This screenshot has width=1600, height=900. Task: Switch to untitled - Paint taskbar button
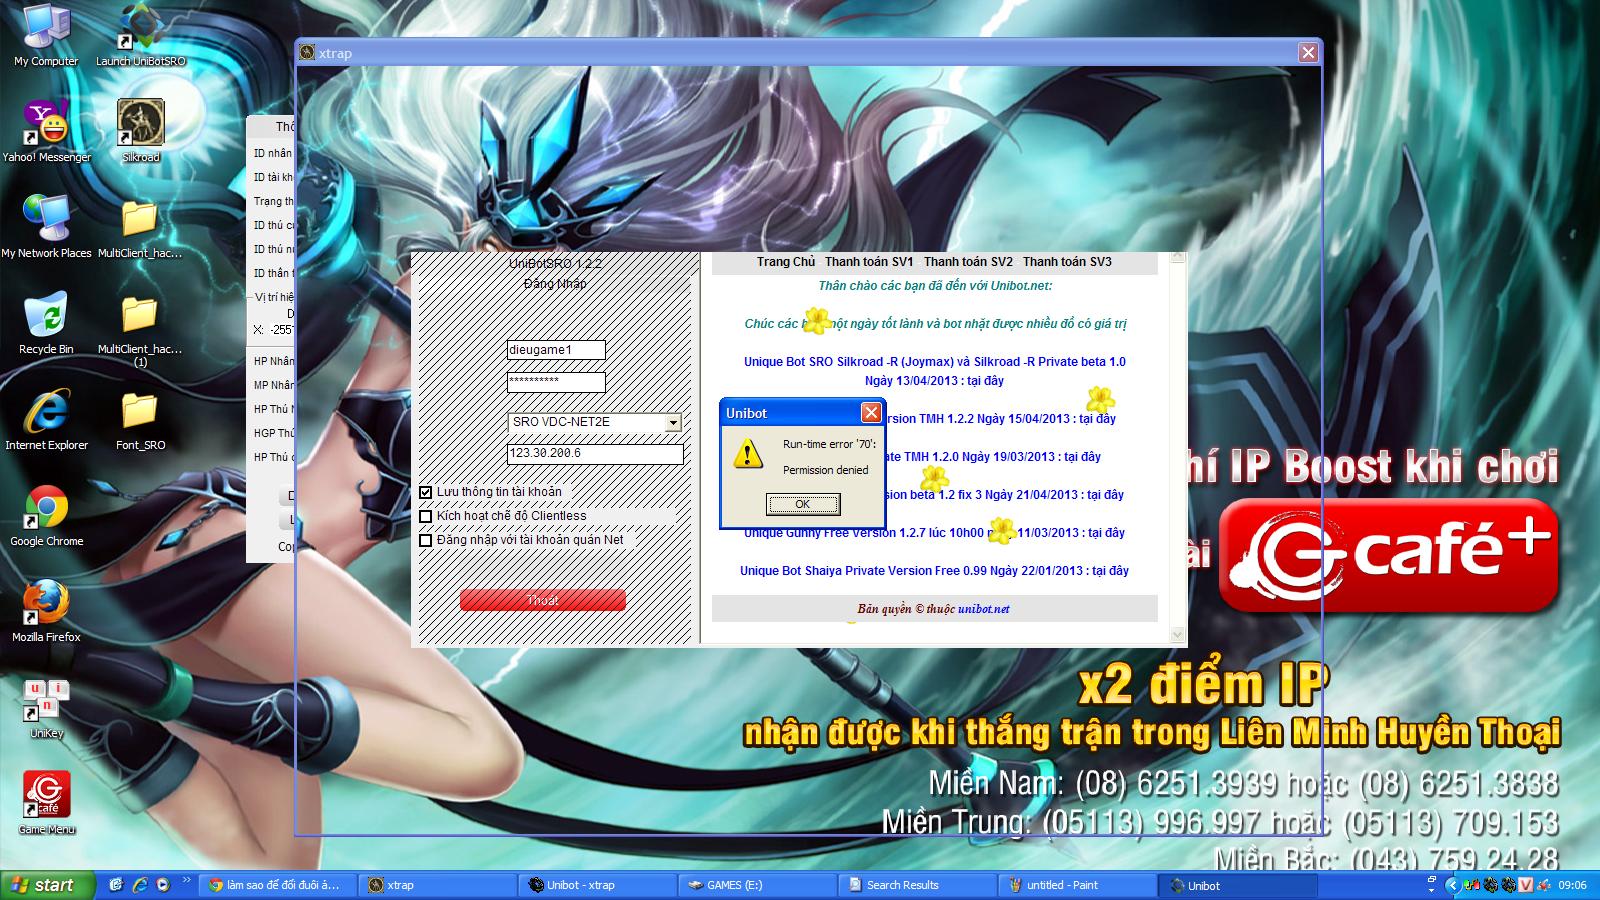pos(1077,885)
